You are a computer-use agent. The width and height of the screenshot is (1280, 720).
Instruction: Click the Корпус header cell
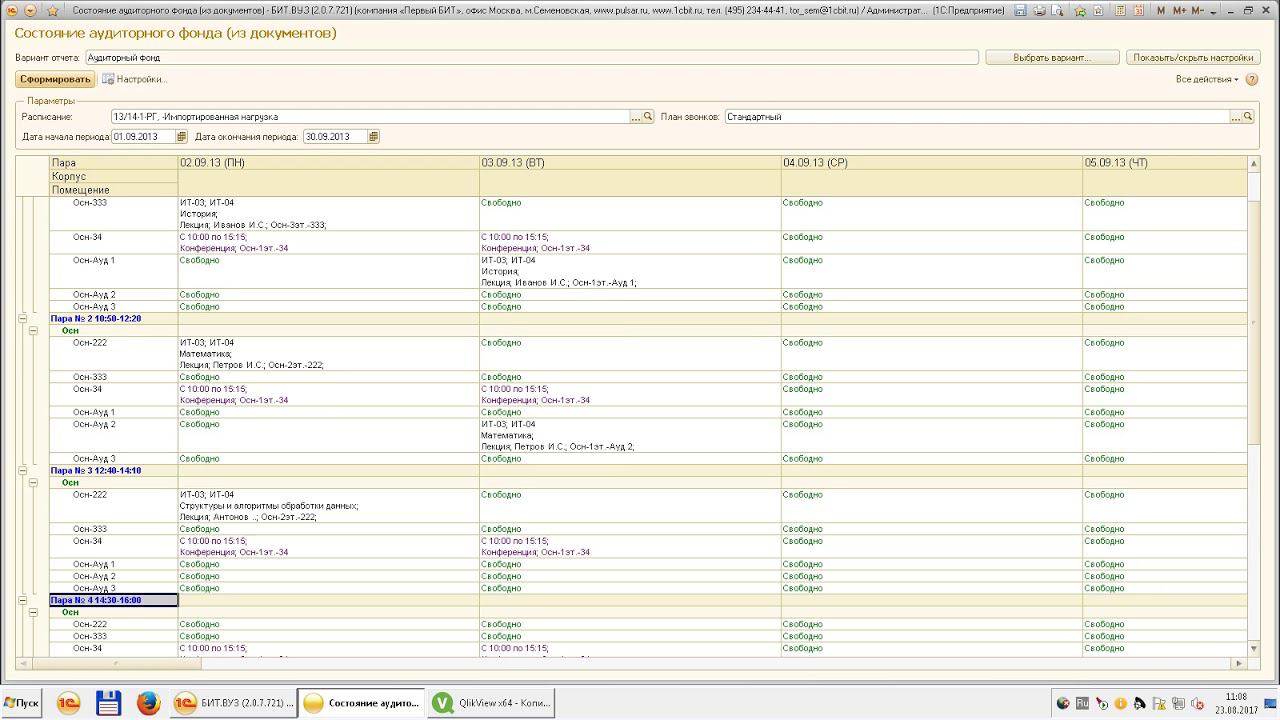coord(114,177)
